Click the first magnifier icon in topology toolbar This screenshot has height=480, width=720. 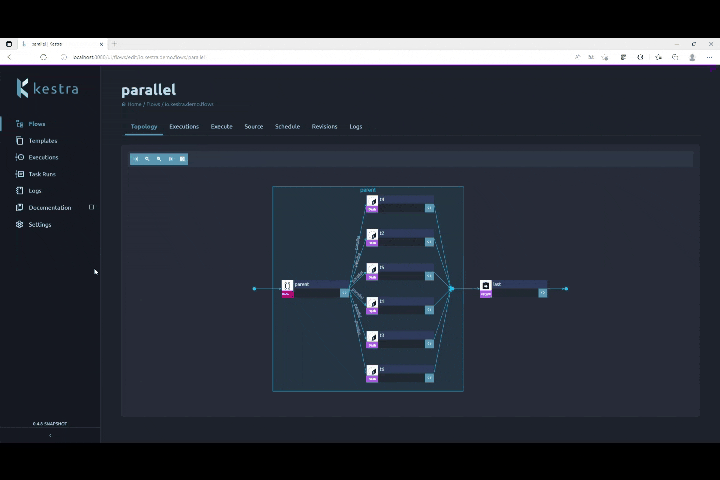click(x=147, y=159)
